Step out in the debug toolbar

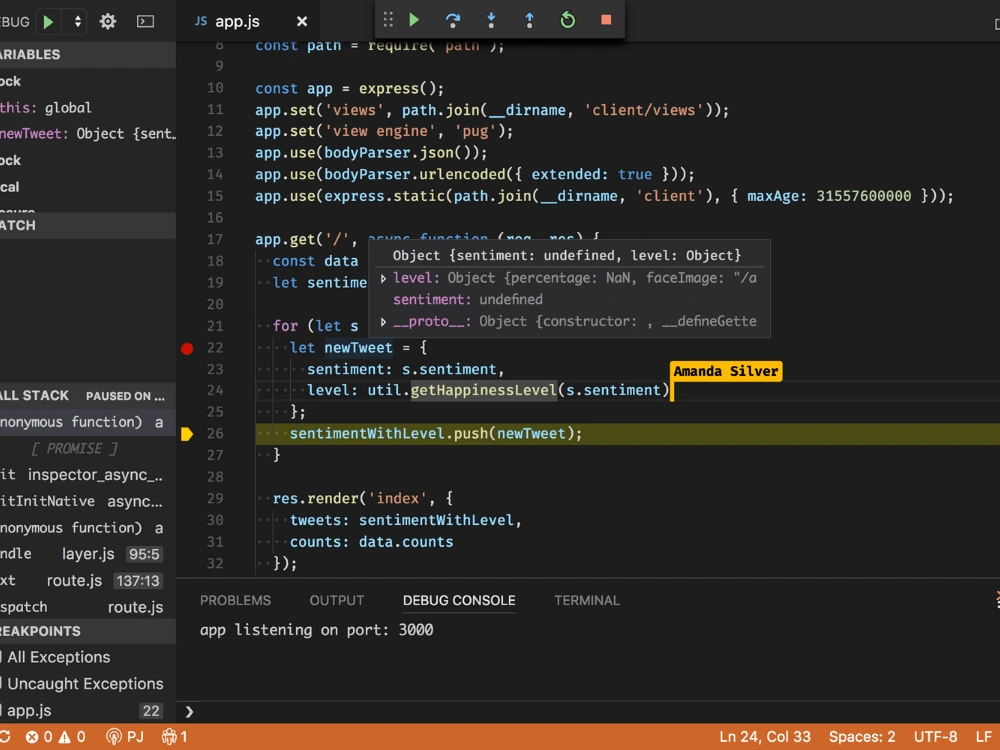[529, 20]
